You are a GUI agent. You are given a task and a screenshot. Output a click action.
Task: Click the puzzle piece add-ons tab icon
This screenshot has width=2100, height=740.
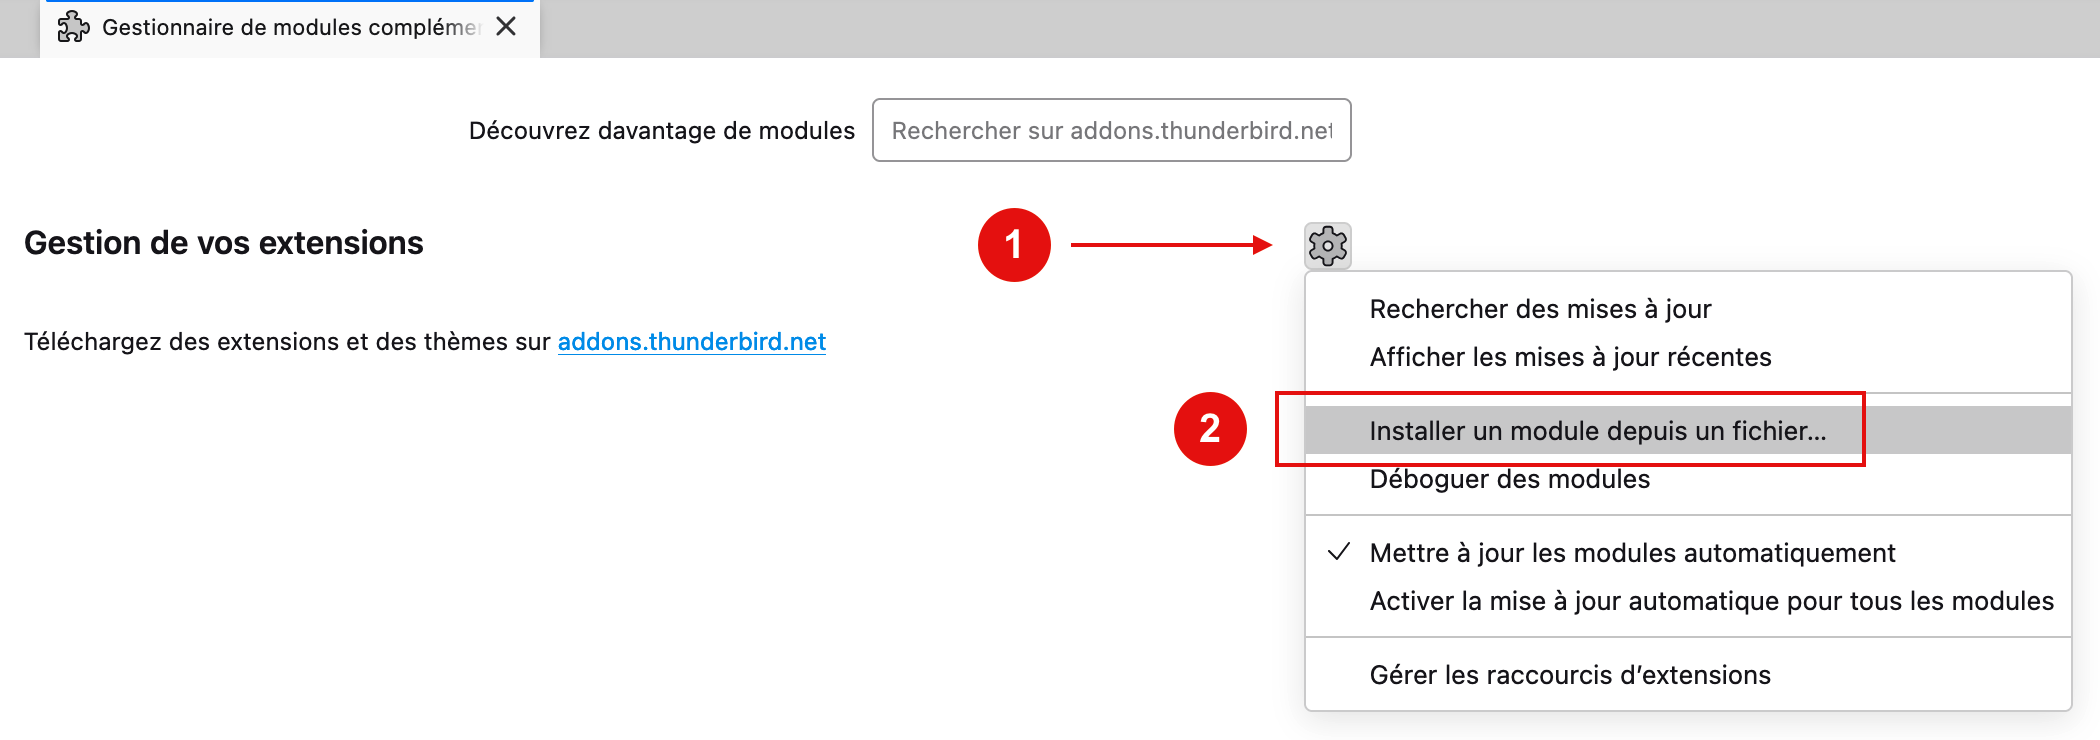coord(74,27)
